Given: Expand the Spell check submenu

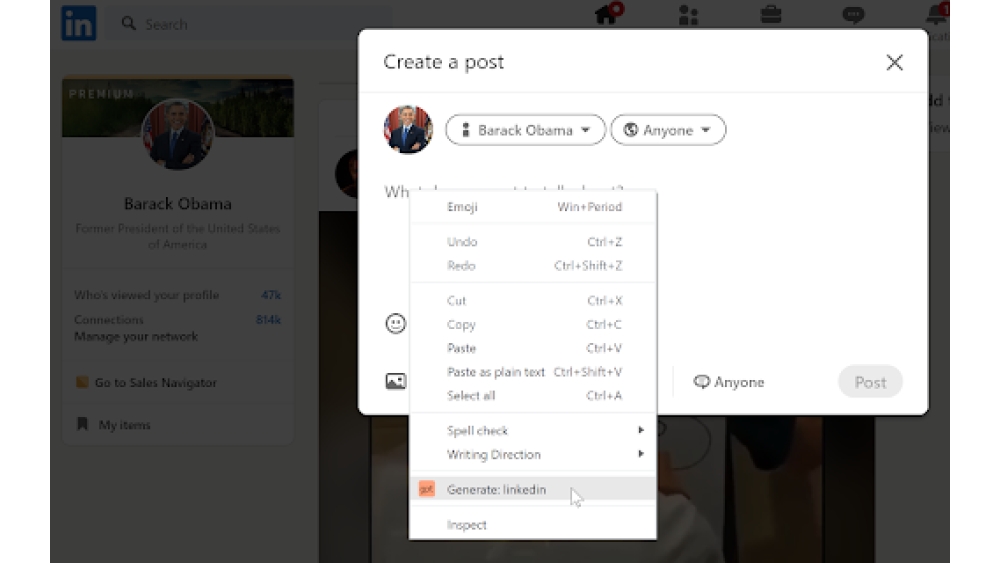Looking at the screenshot, I should pyautogui.click(x=533, y=430).
